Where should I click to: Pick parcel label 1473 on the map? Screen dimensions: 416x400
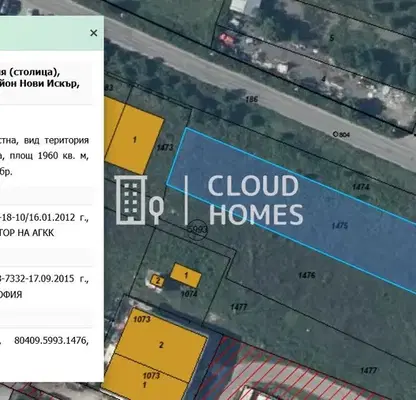click(165, 147)
